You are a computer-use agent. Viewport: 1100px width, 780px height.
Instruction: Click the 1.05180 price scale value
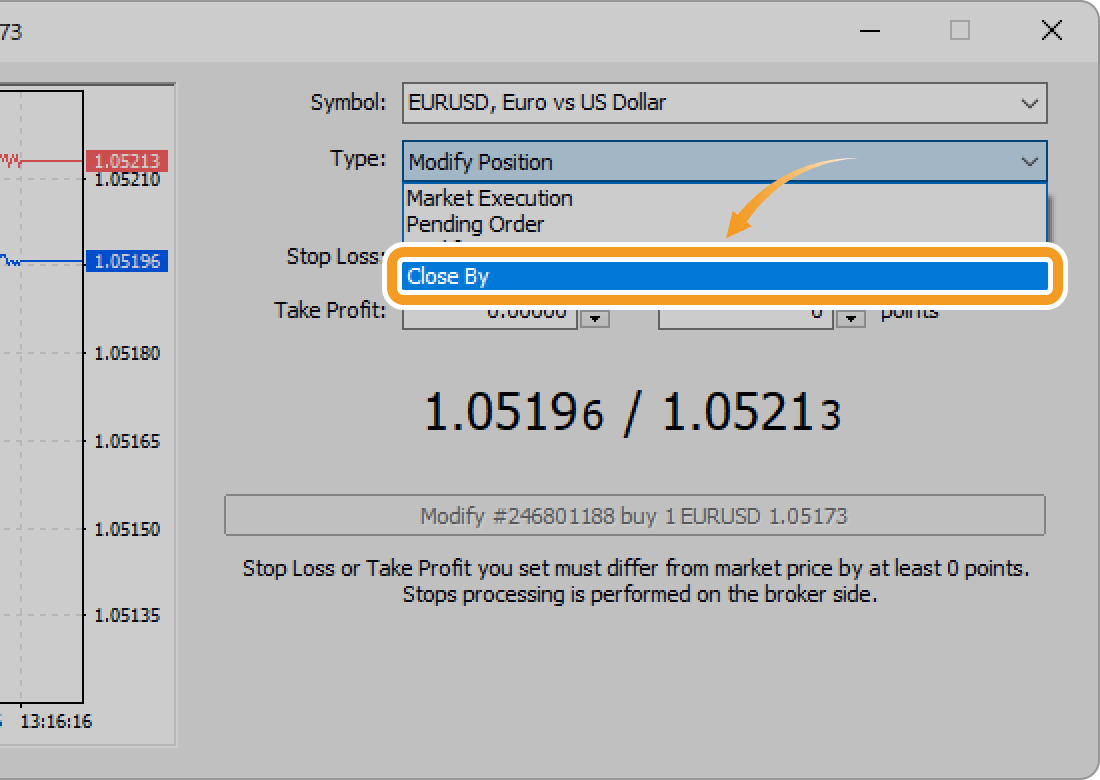(127, 353)
